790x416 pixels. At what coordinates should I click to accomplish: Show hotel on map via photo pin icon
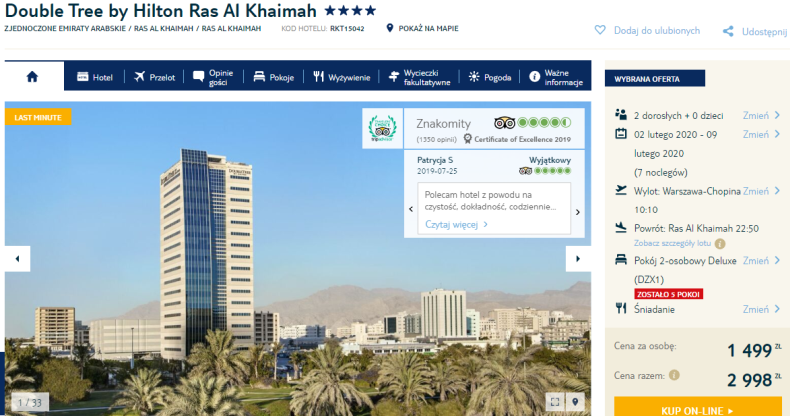(575, 401)
